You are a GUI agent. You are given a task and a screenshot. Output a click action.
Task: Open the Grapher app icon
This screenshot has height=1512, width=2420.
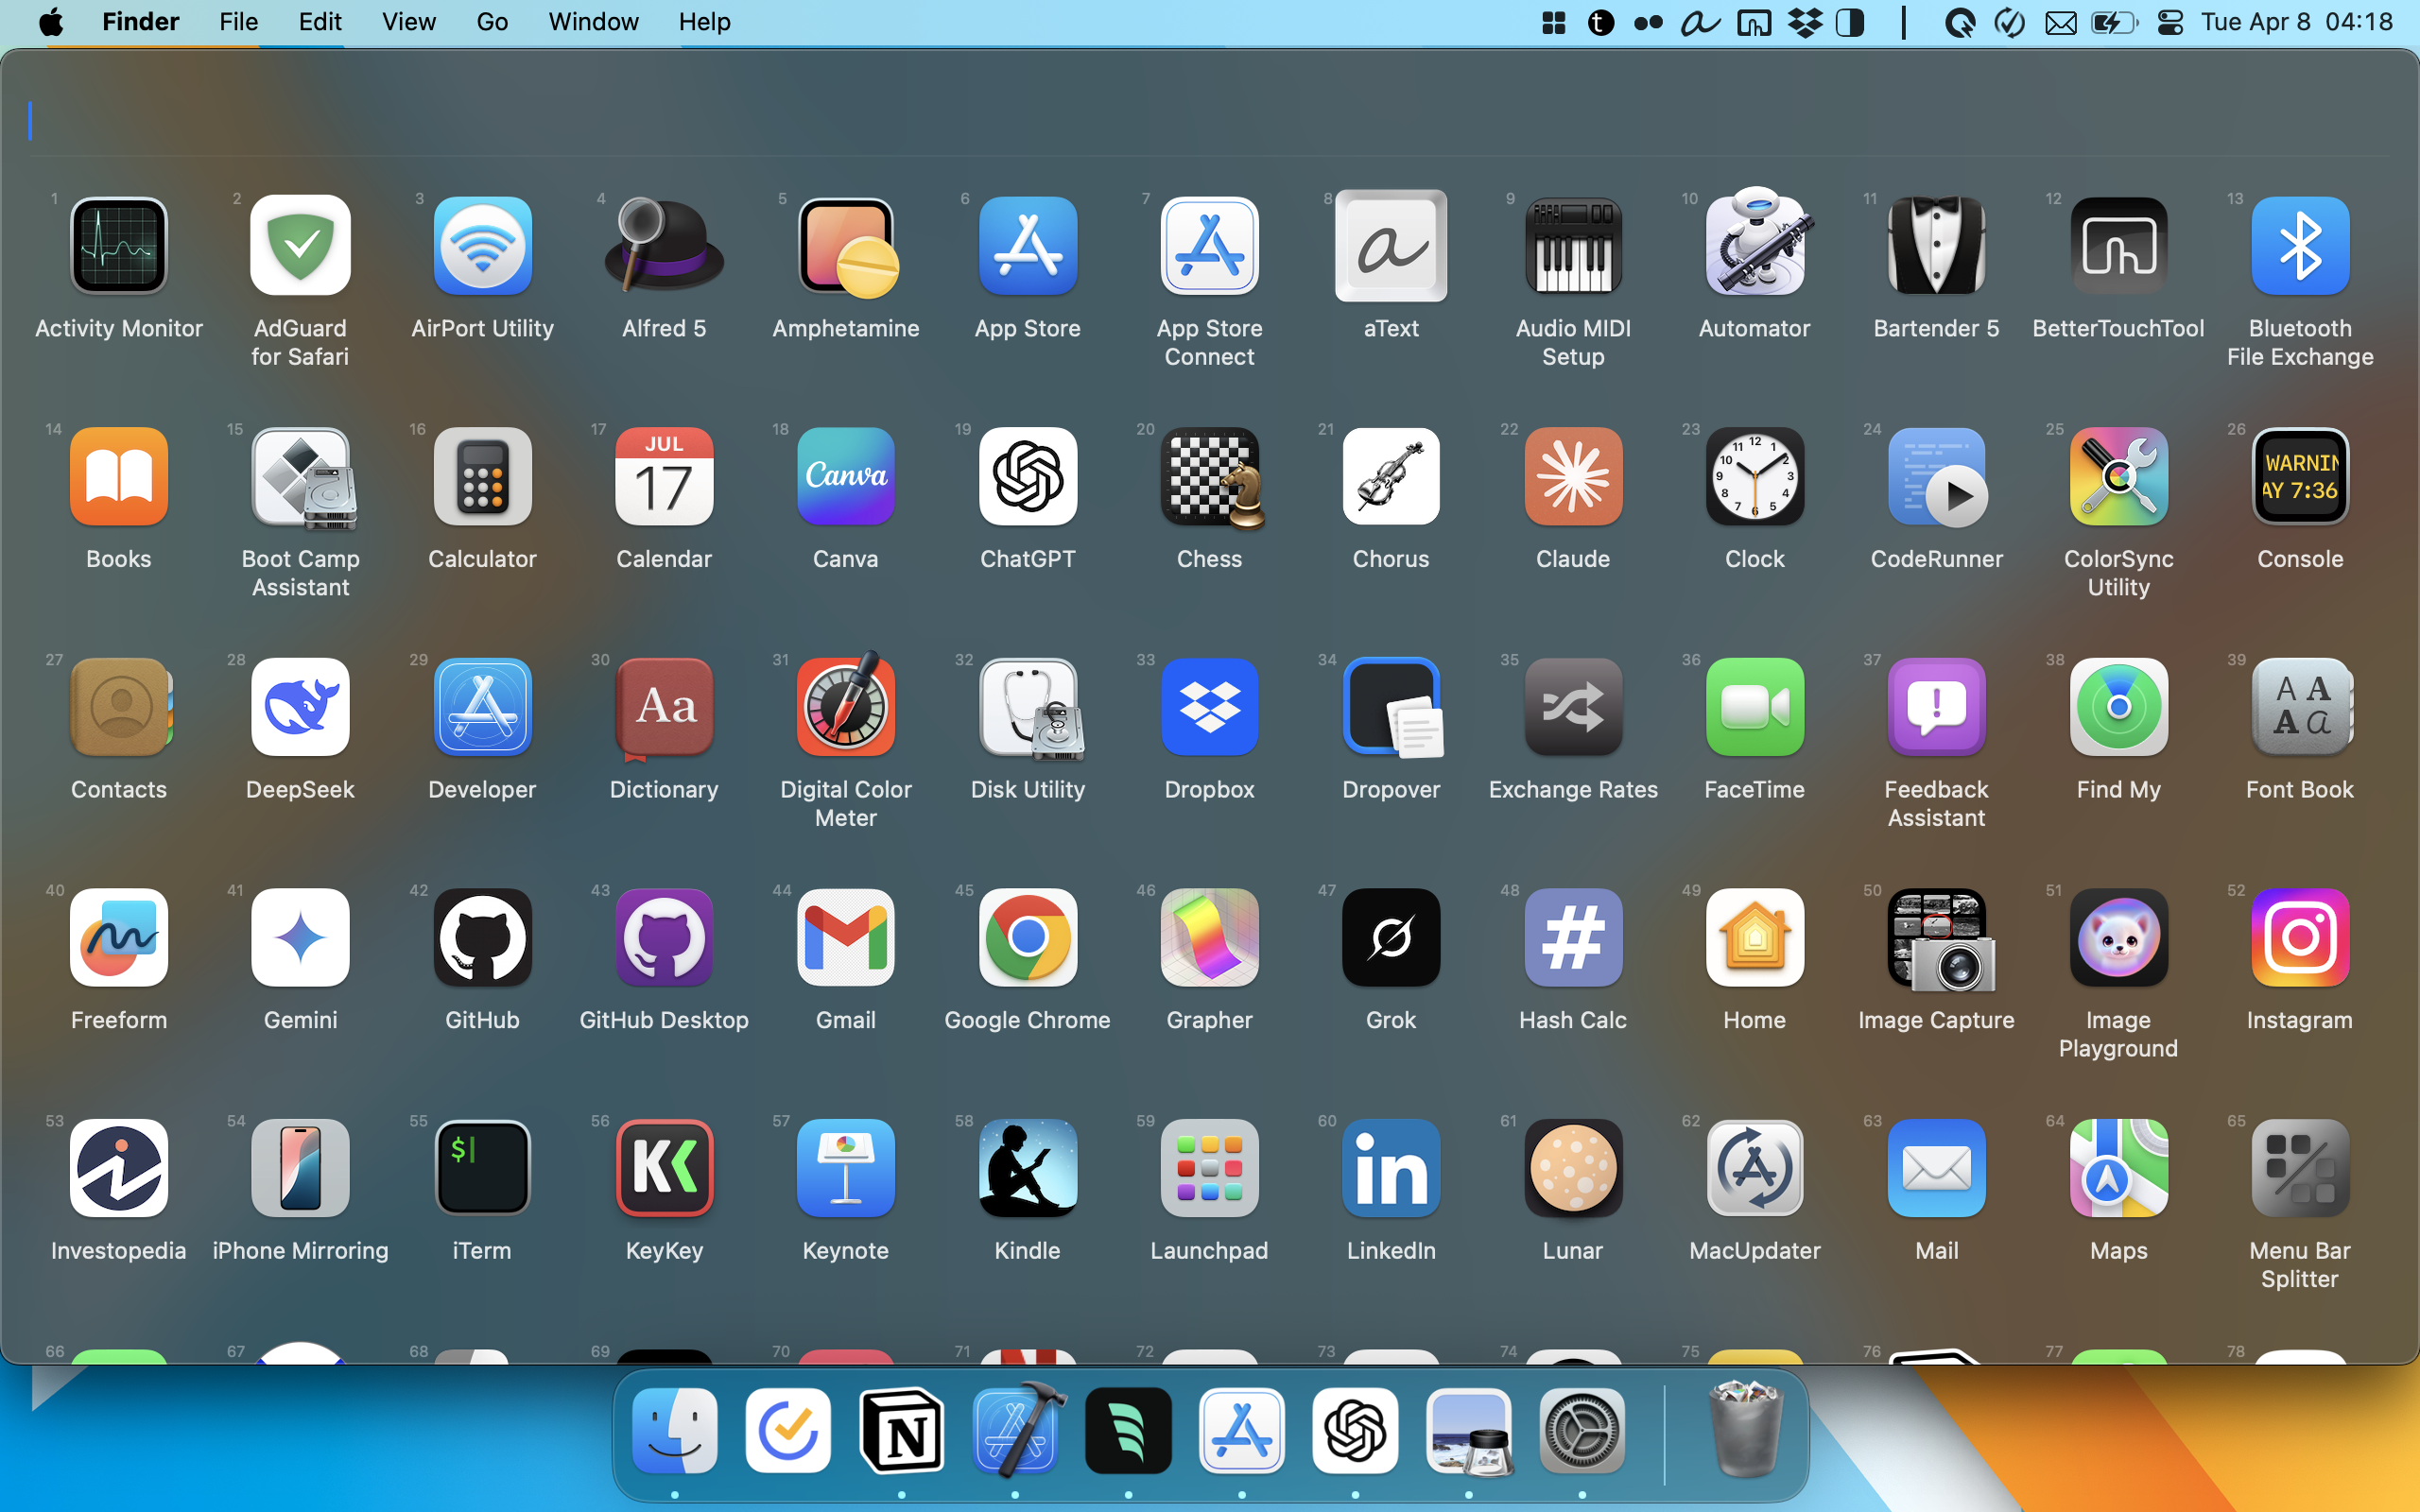[x=1209, y=938]
